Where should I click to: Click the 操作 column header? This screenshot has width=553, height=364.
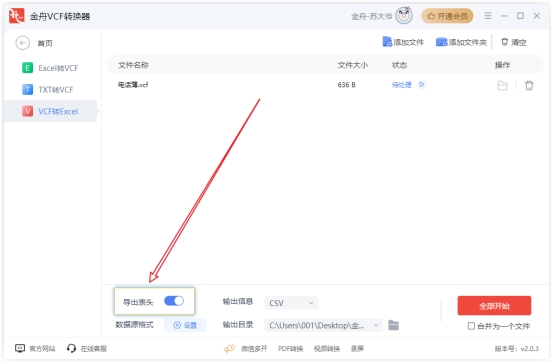(x=502, y=65)
